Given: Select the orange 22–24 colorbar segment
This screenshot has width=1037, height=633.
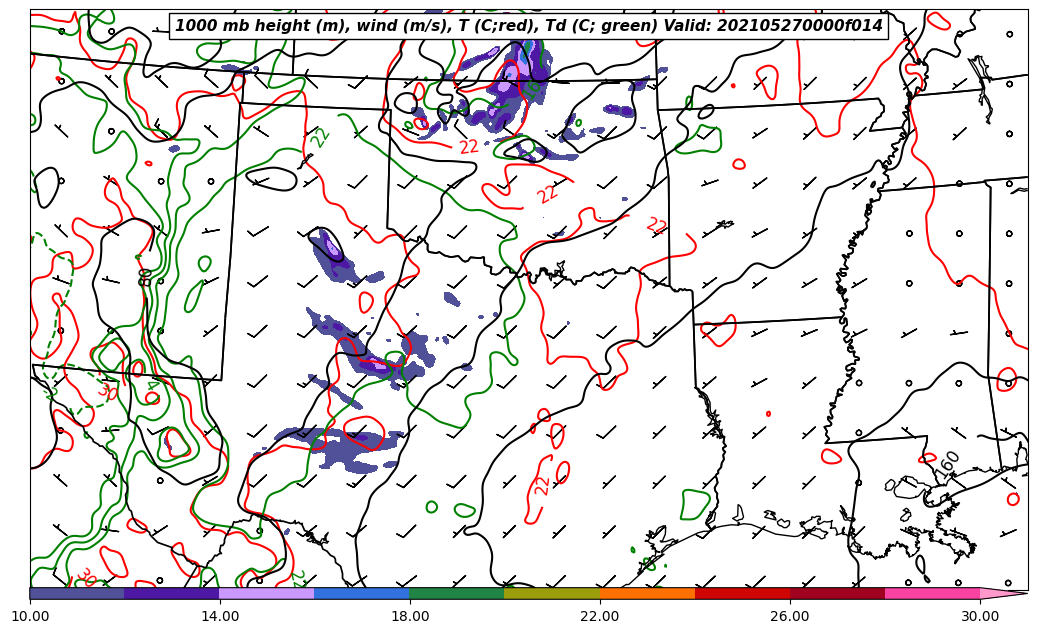Looking at the screenshot, I should point(646,593).
